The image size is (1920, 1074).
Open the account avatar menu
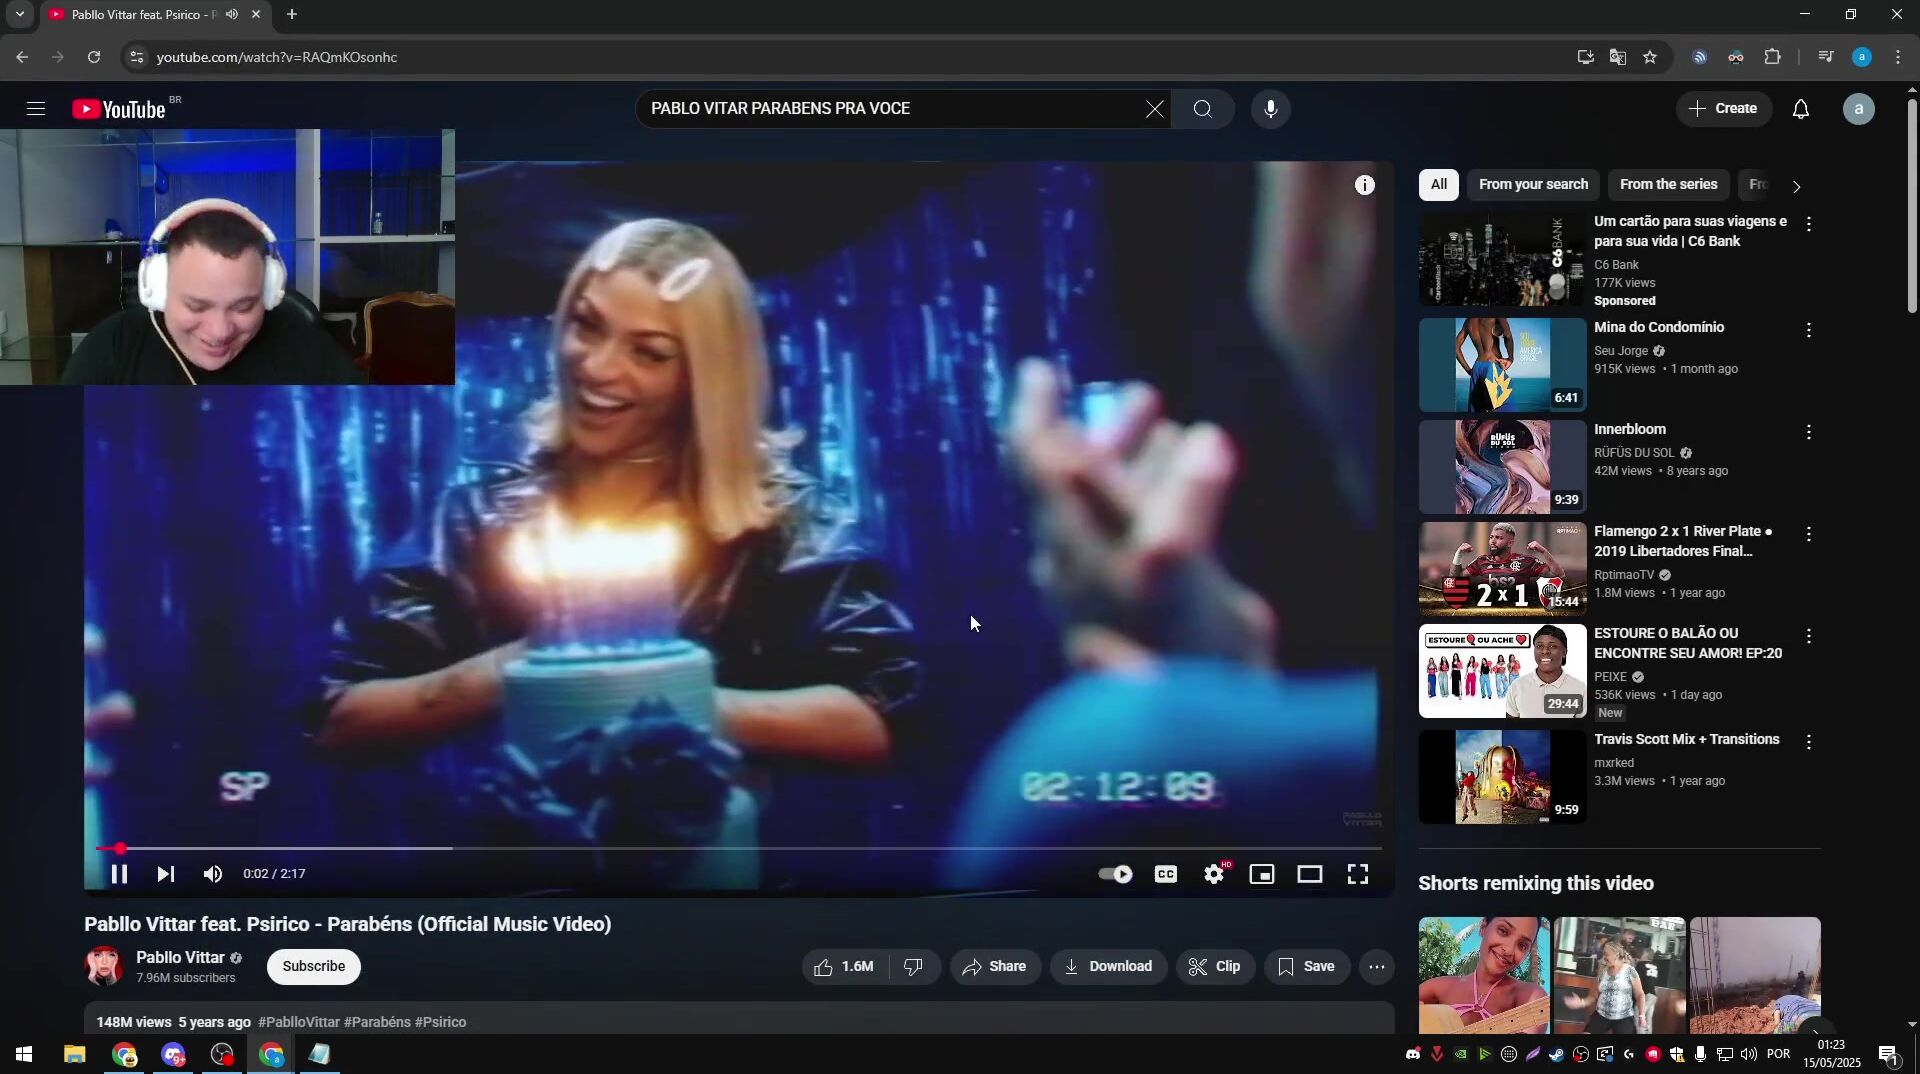pos(1859,109)
